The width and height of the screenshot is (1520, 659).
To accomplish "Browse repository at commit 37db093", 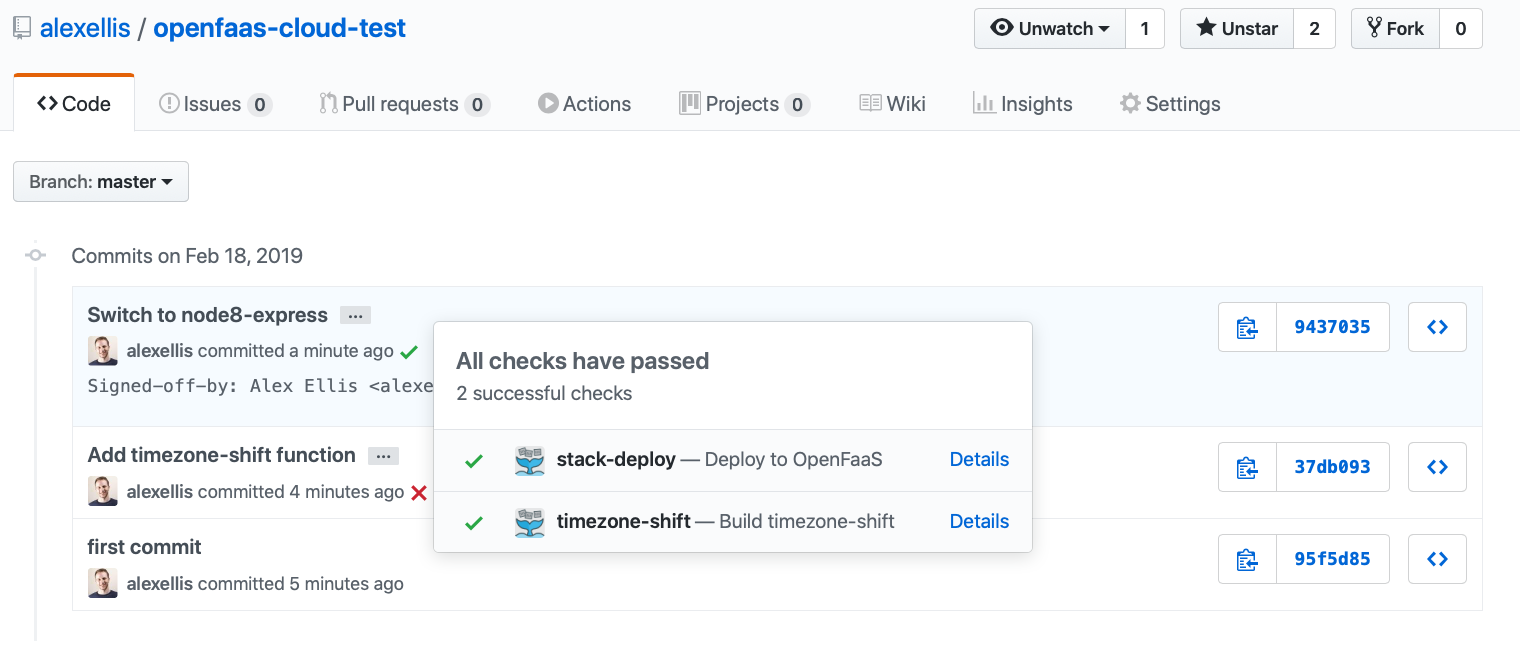I will [x=1437, y=467].
